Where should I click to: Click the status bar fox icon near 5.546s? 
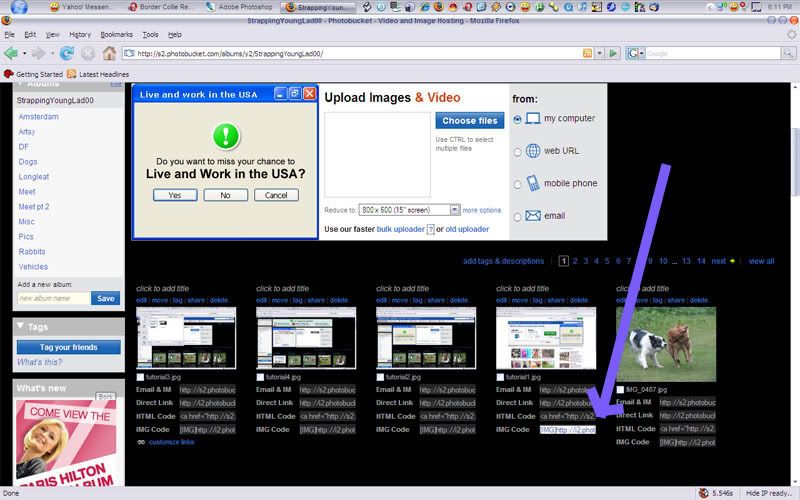click(x=704, y=493)
